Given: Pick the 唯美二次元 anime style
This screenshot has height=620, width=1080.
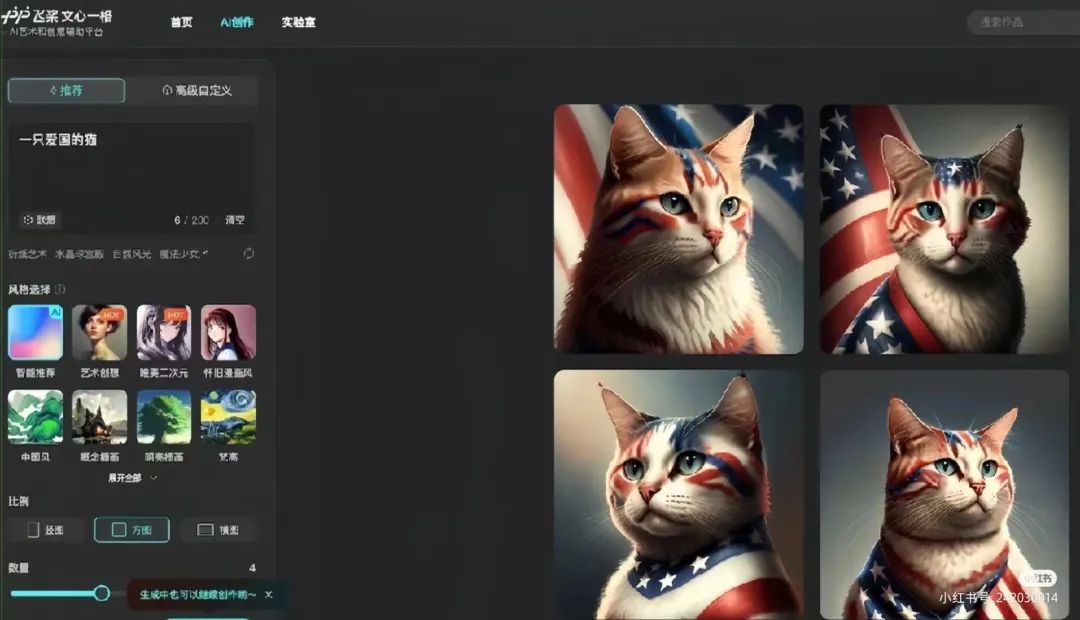Looking at the screenshot, I should 164,333.
